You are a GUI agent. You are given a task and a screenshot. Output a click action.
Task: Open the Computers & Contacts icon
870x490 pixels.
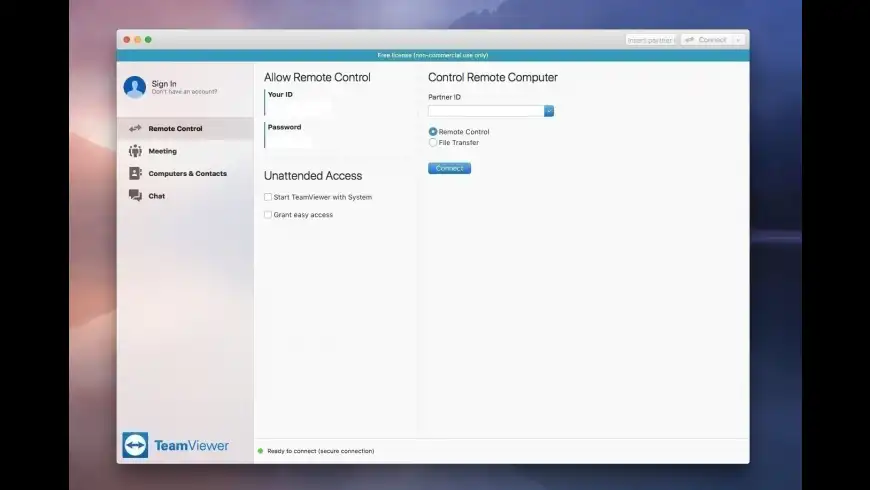(135, 173)
